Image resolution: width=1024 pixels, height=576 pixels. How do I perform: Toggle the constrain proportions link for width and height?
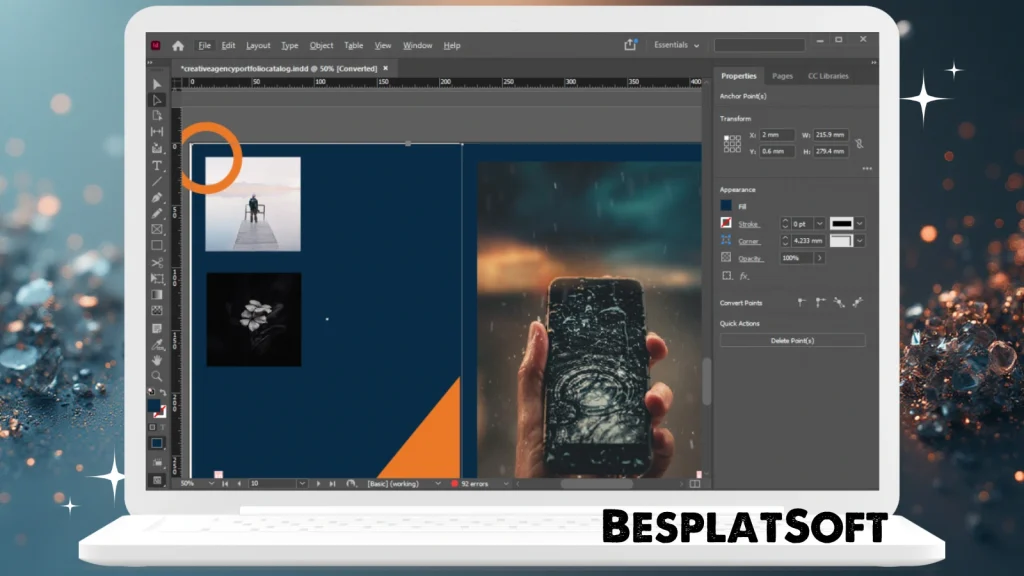(x=859, y=143)
